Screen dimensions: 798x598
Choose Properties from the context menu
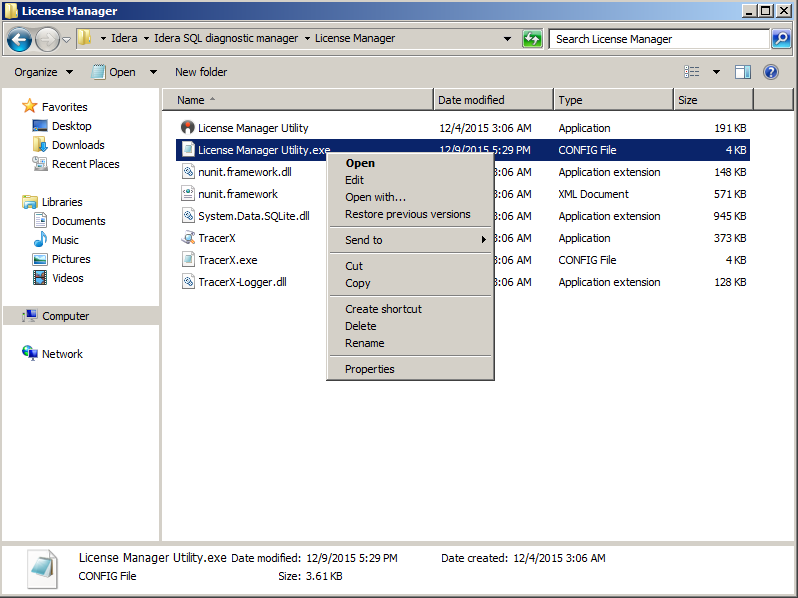pyautogui.click(x=369, y=369)
